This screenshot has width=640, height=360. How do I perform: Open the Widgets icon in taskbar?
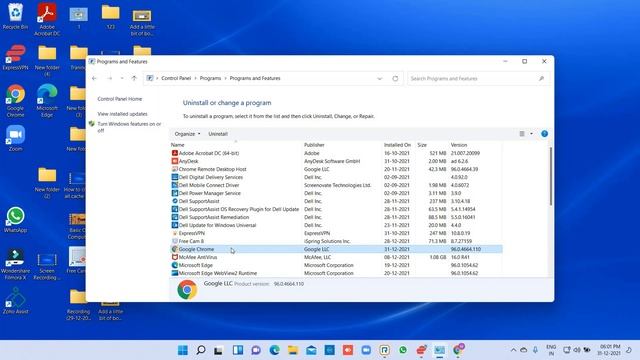[238, 350]
